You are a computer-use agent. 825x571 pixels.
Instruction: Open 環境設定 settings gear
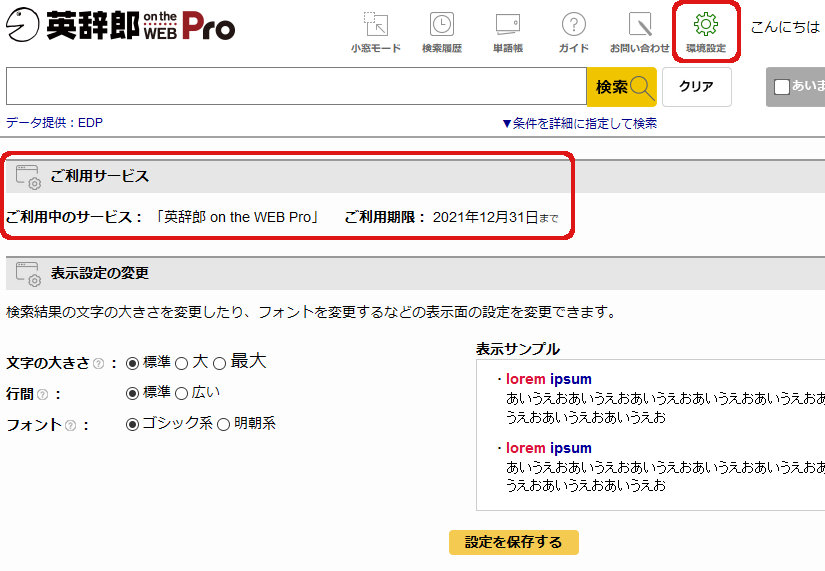(x=706, y=33)
